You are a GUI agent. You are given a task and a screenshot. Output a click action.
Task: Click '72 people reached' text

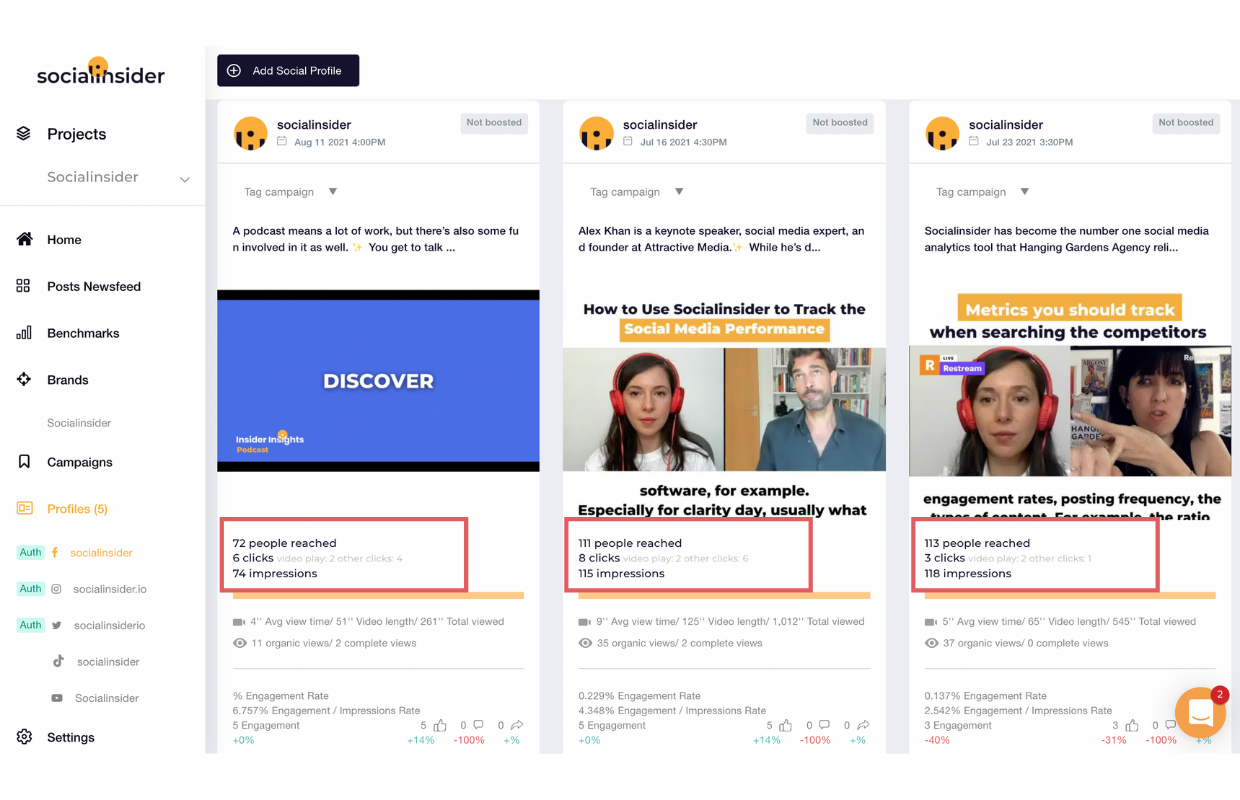285,544
